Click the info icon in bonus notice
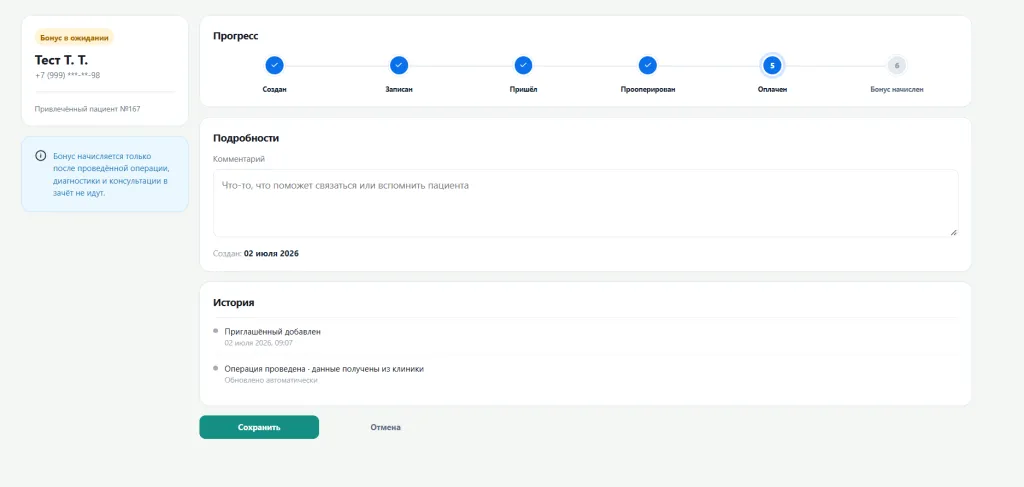1024x487 pixels. (x=40, y=156)
